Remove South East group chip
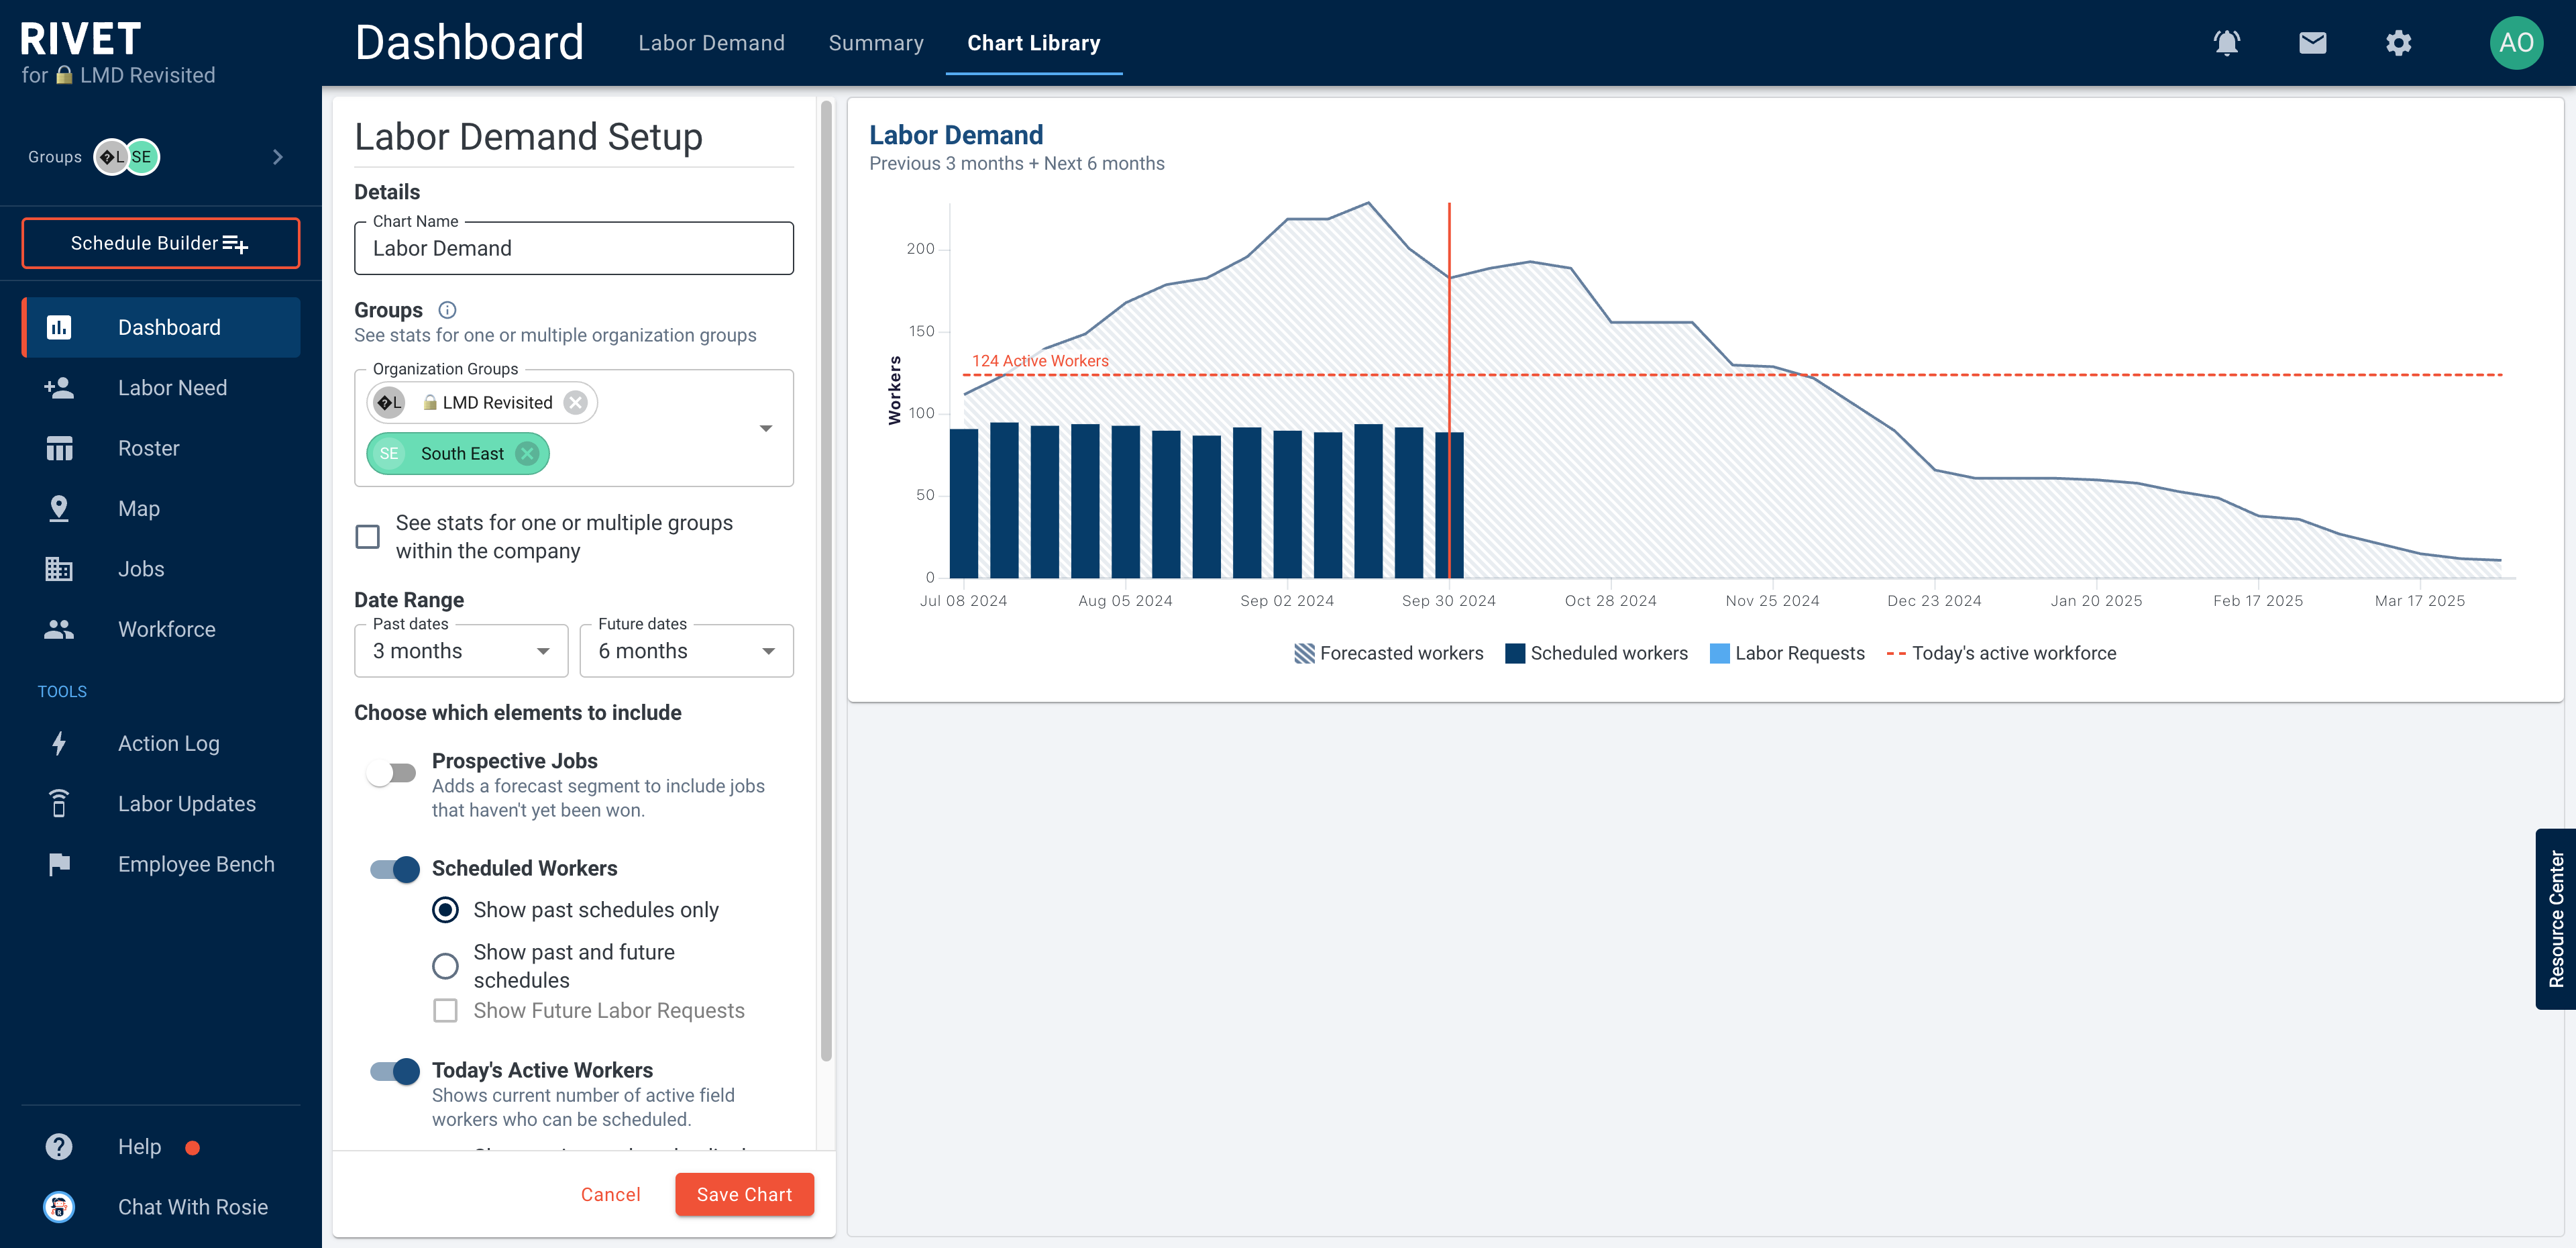Screen dimensions: 2576x1248 [x=527, y=454]
